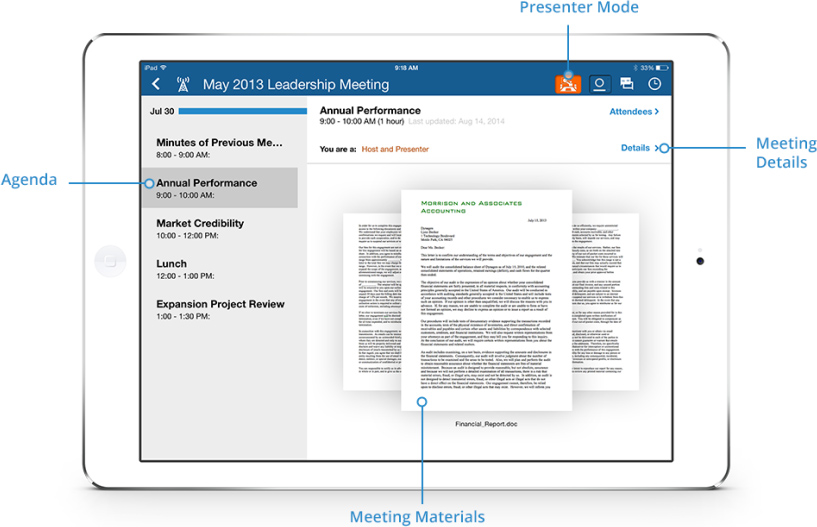Open the right background document page

coord(605,302)
